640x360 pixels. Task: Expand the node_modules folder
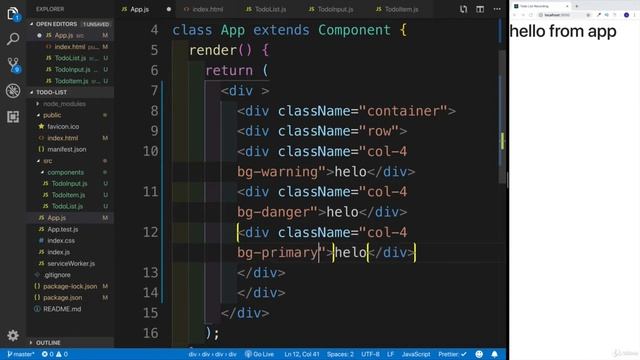click(64, 104)
